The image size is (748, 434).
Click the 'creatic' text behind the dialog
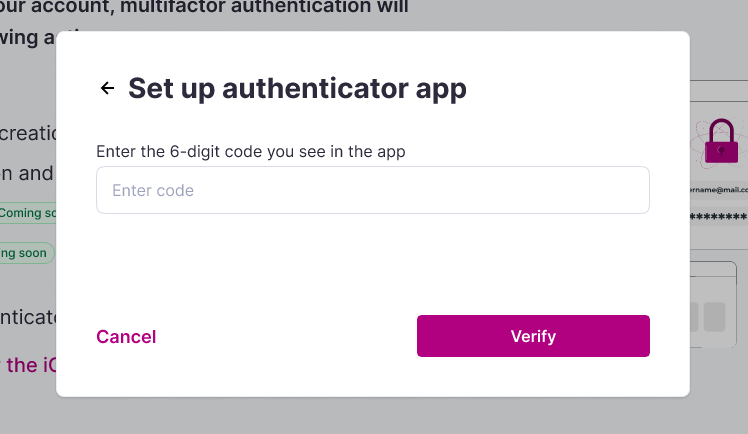coord(28,134)
